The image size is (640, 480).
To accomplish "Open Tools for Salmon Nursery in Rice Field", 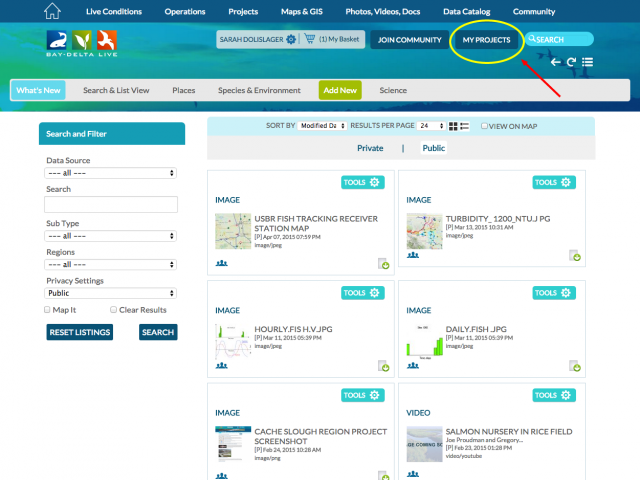I will pos(554,395).
